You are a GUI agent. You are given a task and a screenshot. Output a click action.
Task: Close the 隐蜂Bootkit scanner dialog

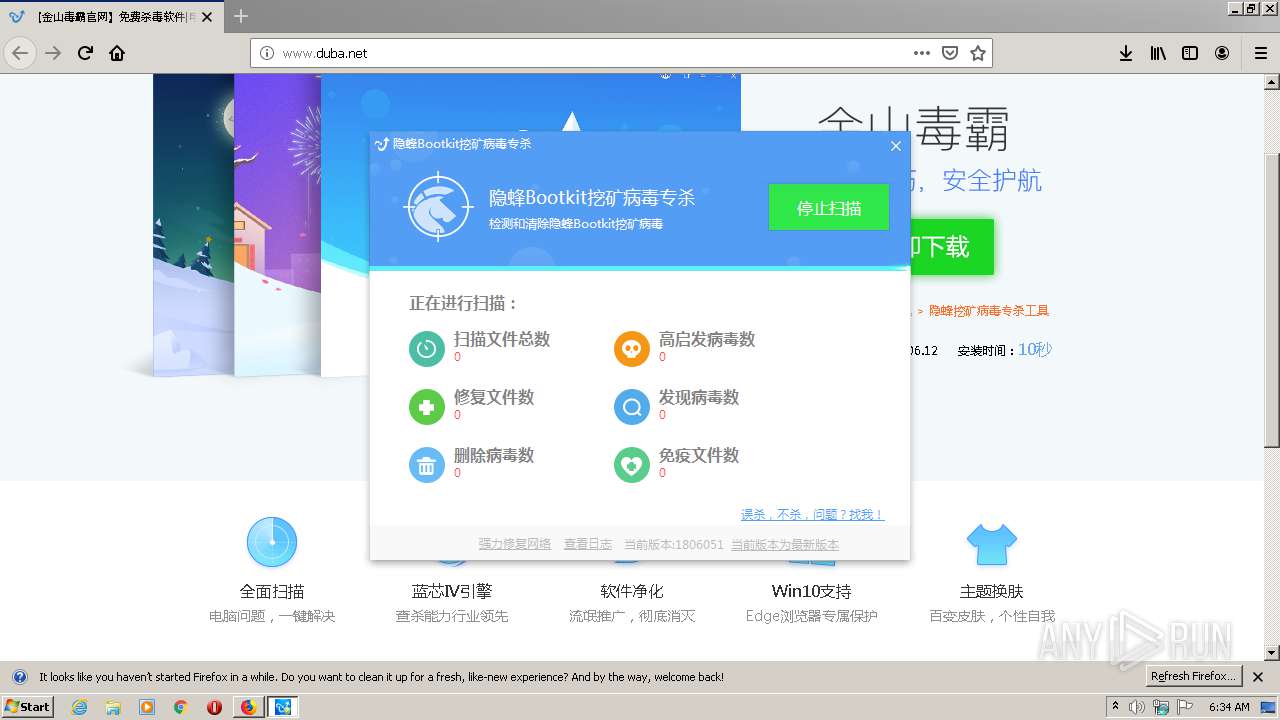895,146
